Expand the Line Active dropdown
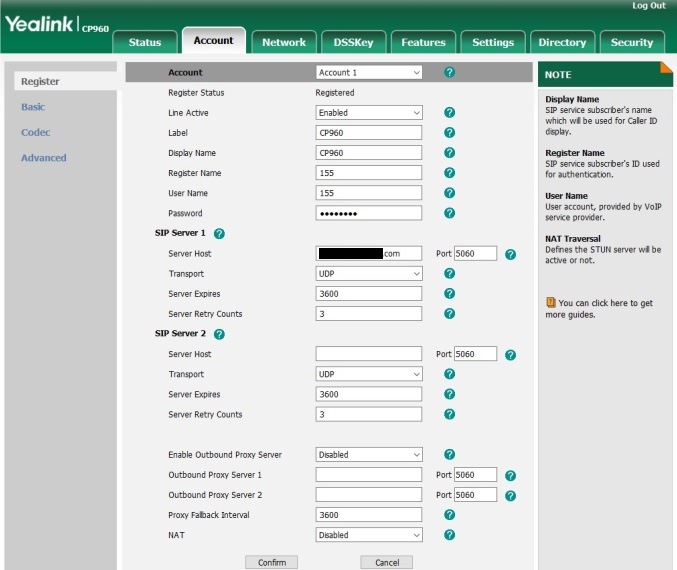The height and width of the screenshot is (570, 677). [x=369, y=113]
